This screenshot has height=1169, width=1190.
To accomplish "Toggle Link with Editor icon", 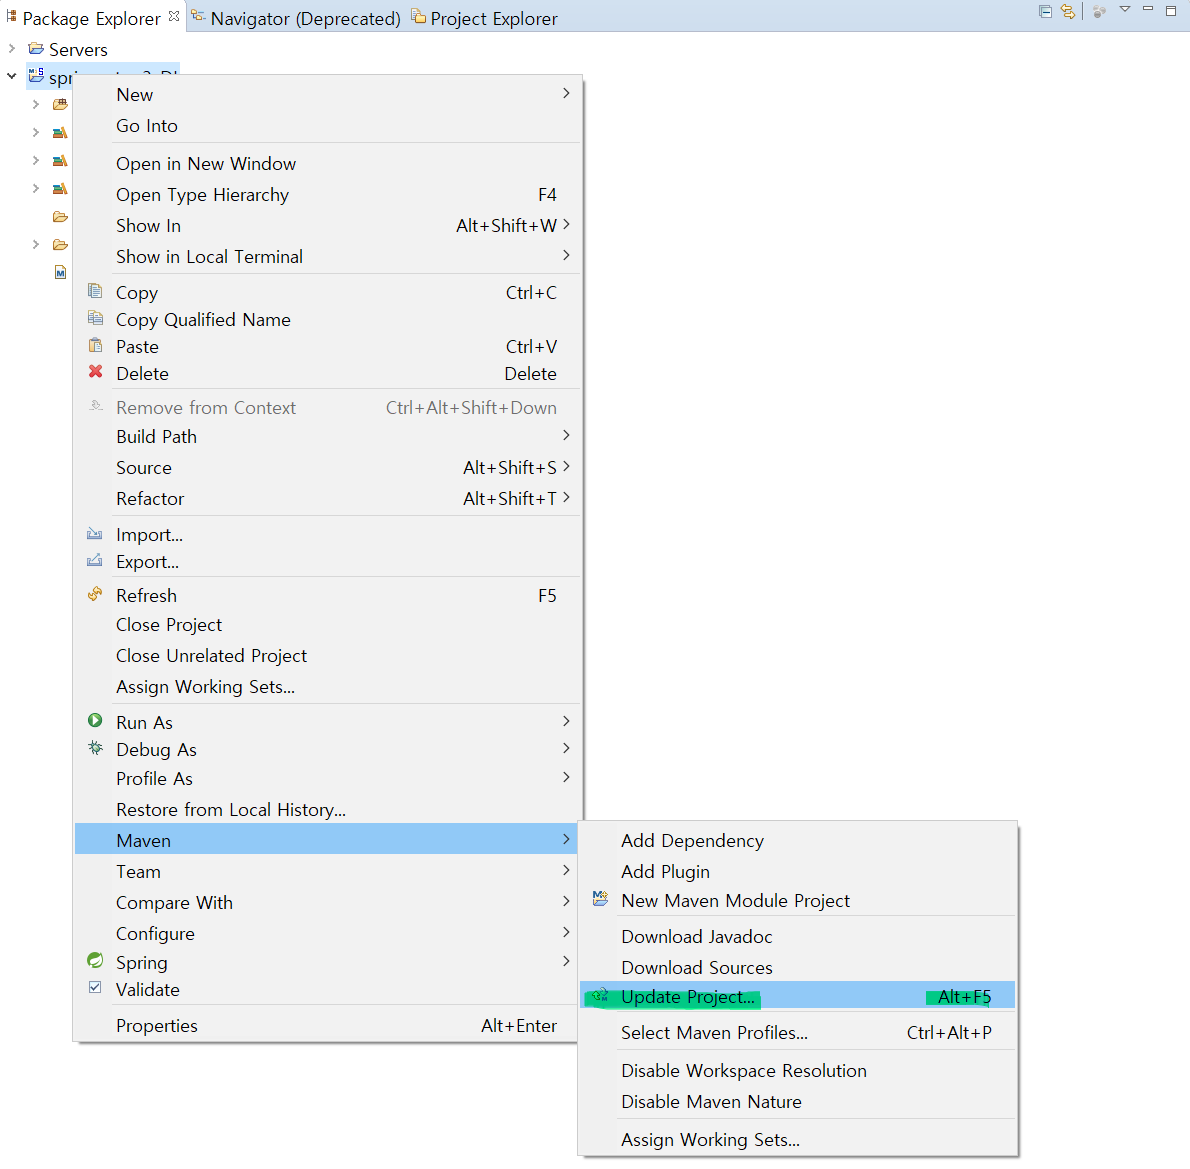I will click(1068, 11).
